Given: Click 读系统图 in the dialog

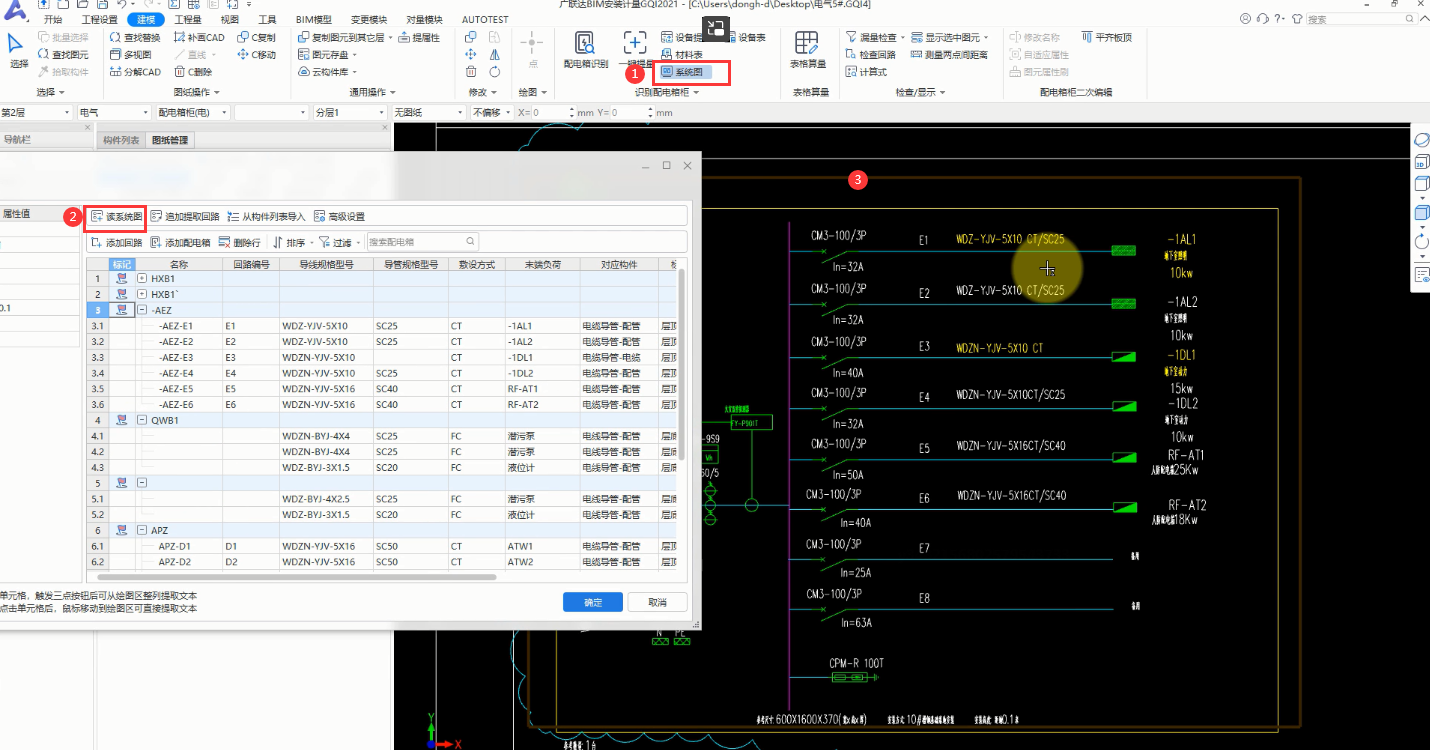Looking at the screenshot, I should point(116,216).
